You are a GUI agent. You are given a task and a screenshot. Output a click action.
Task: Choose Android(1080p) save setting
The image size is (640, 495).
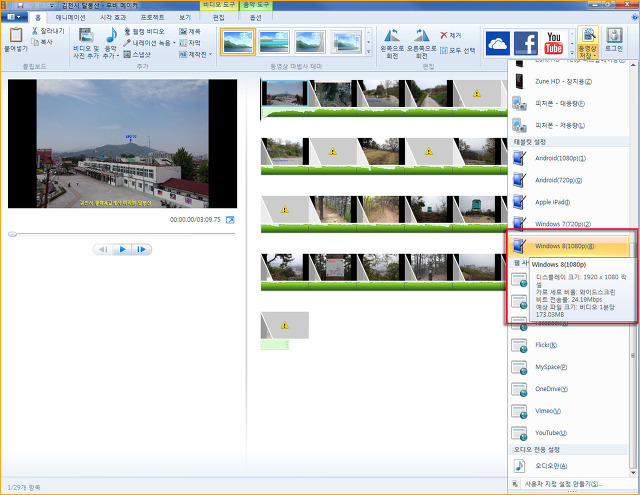pos(568,158)
